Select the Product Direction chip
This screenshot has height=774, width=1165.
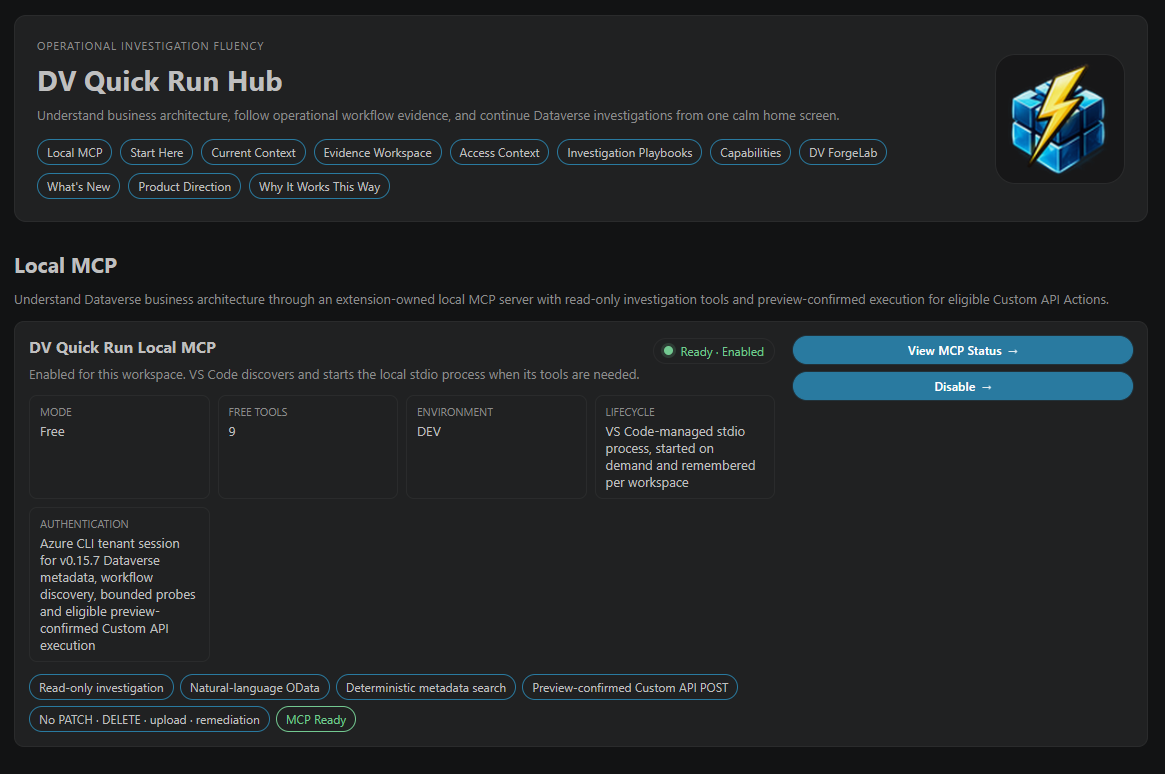pos(184,186)
